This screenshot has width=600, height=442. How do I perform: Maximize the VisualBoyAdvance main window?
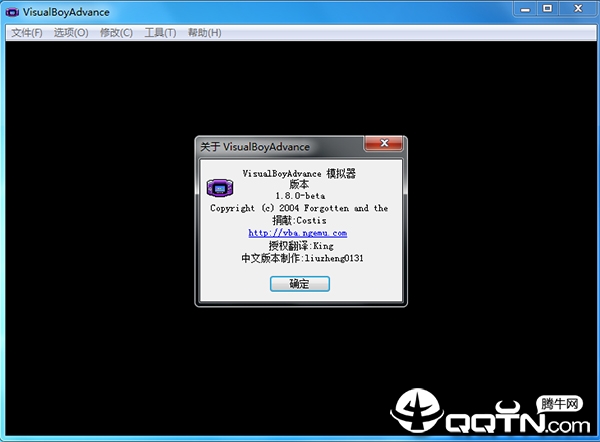coord(547,9)
